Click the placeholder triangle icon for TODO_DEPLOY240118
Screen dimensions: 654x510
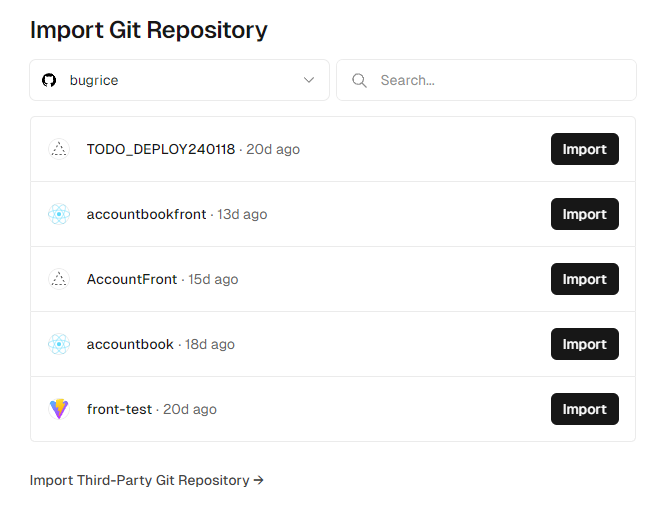click(59, 149)
